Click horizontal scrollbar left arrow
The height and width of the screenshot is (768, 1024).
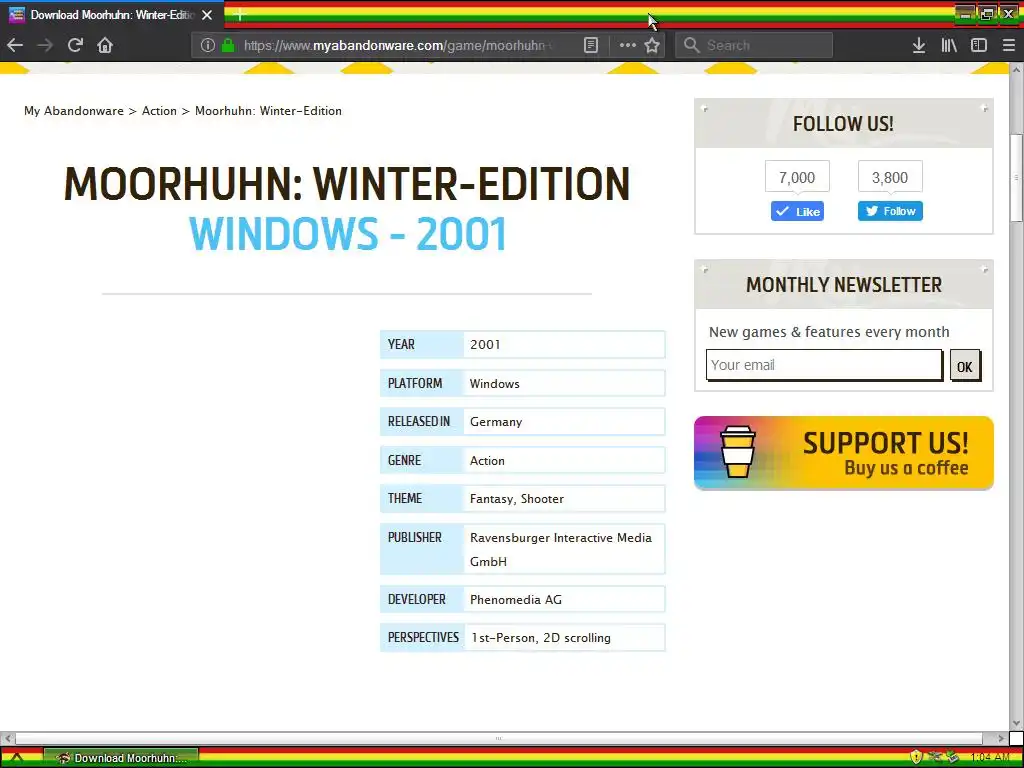point(7,739)
